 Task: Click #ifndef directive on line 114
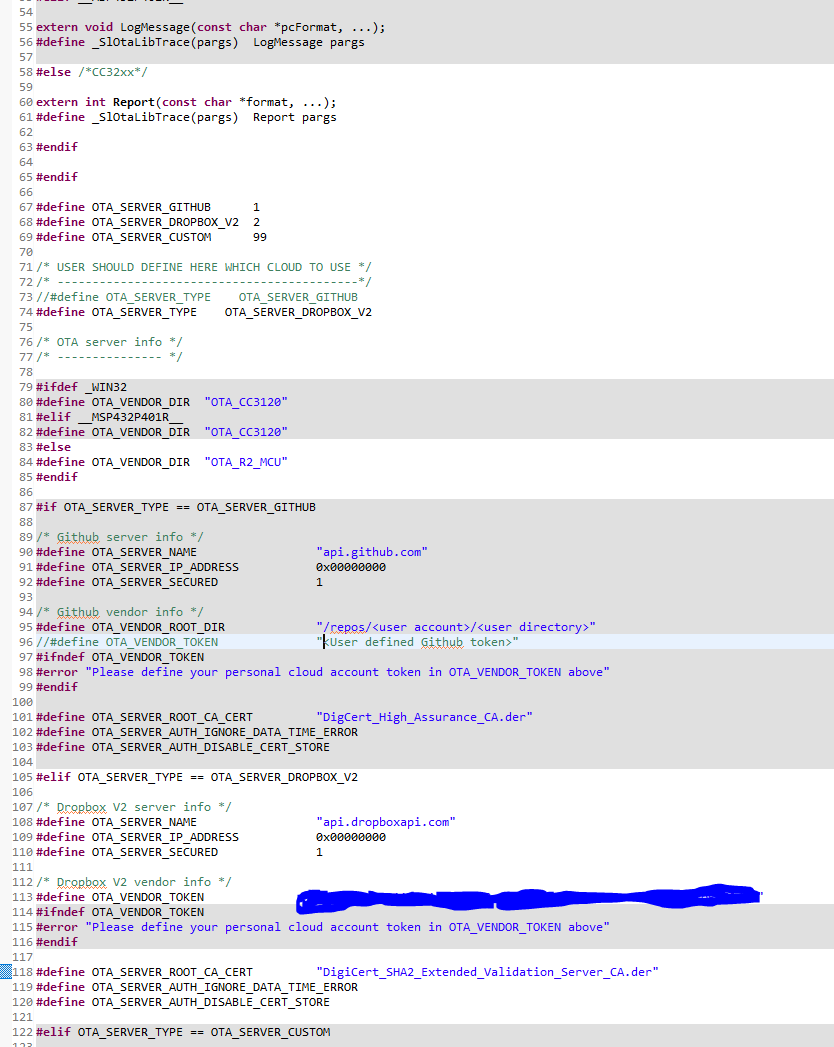tap(60, 912)
